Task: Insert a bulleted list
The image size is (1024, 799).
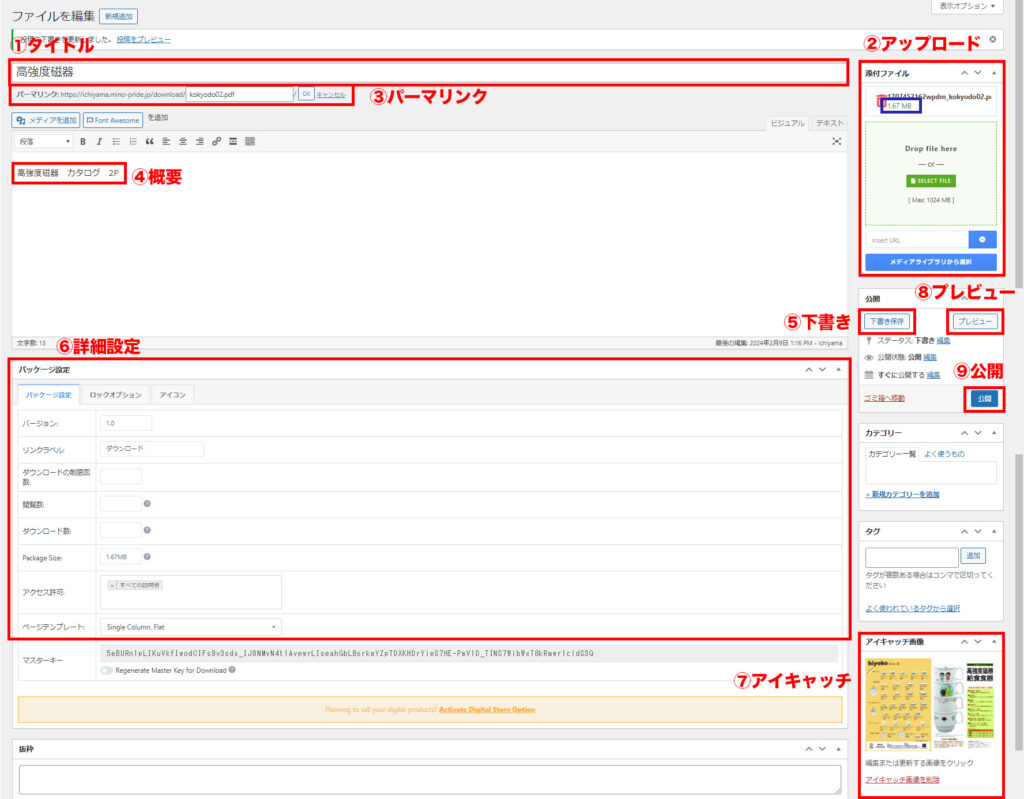Action: [x=116, y=142]
